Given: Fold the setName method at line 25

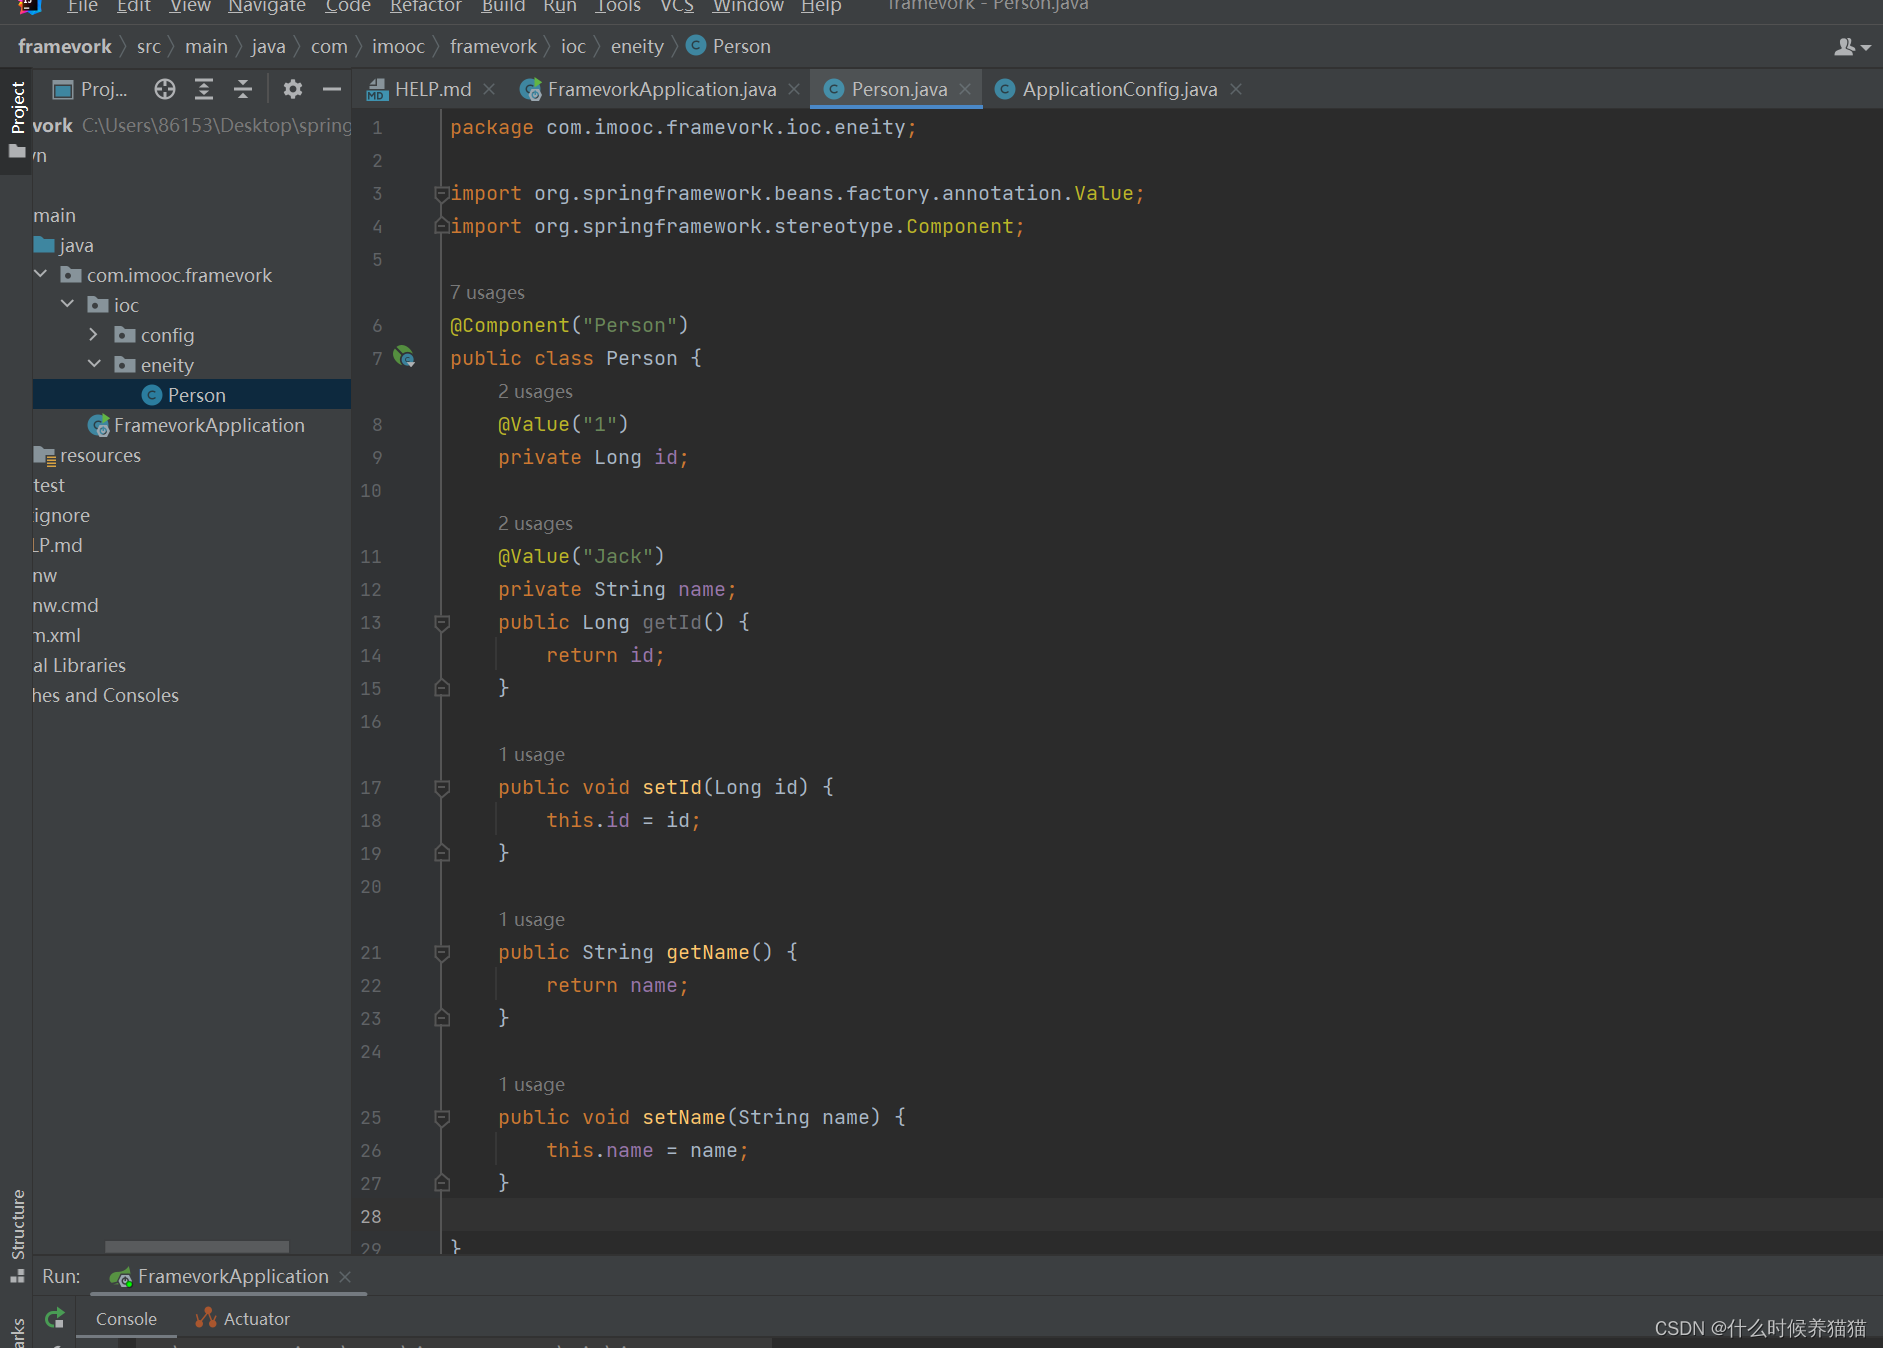Looking at the screenshot, I should pyautogui.click(x=441, y=1118).
